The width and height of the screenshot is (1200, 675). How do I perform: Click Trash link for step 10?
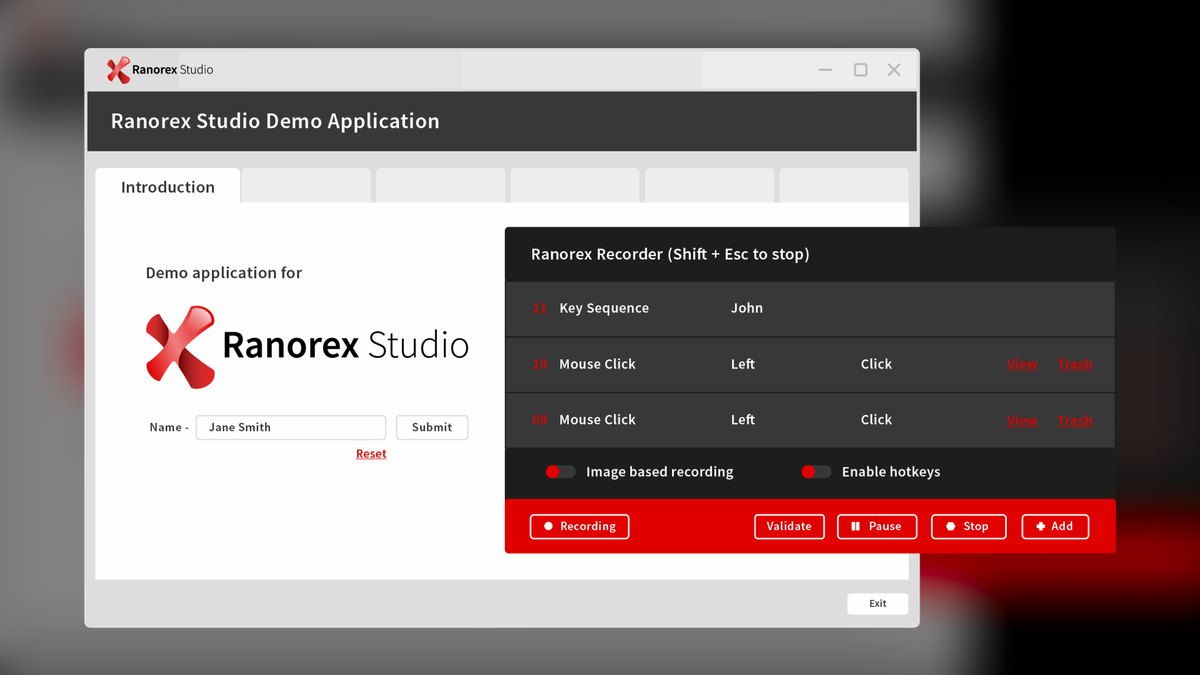1075,364
